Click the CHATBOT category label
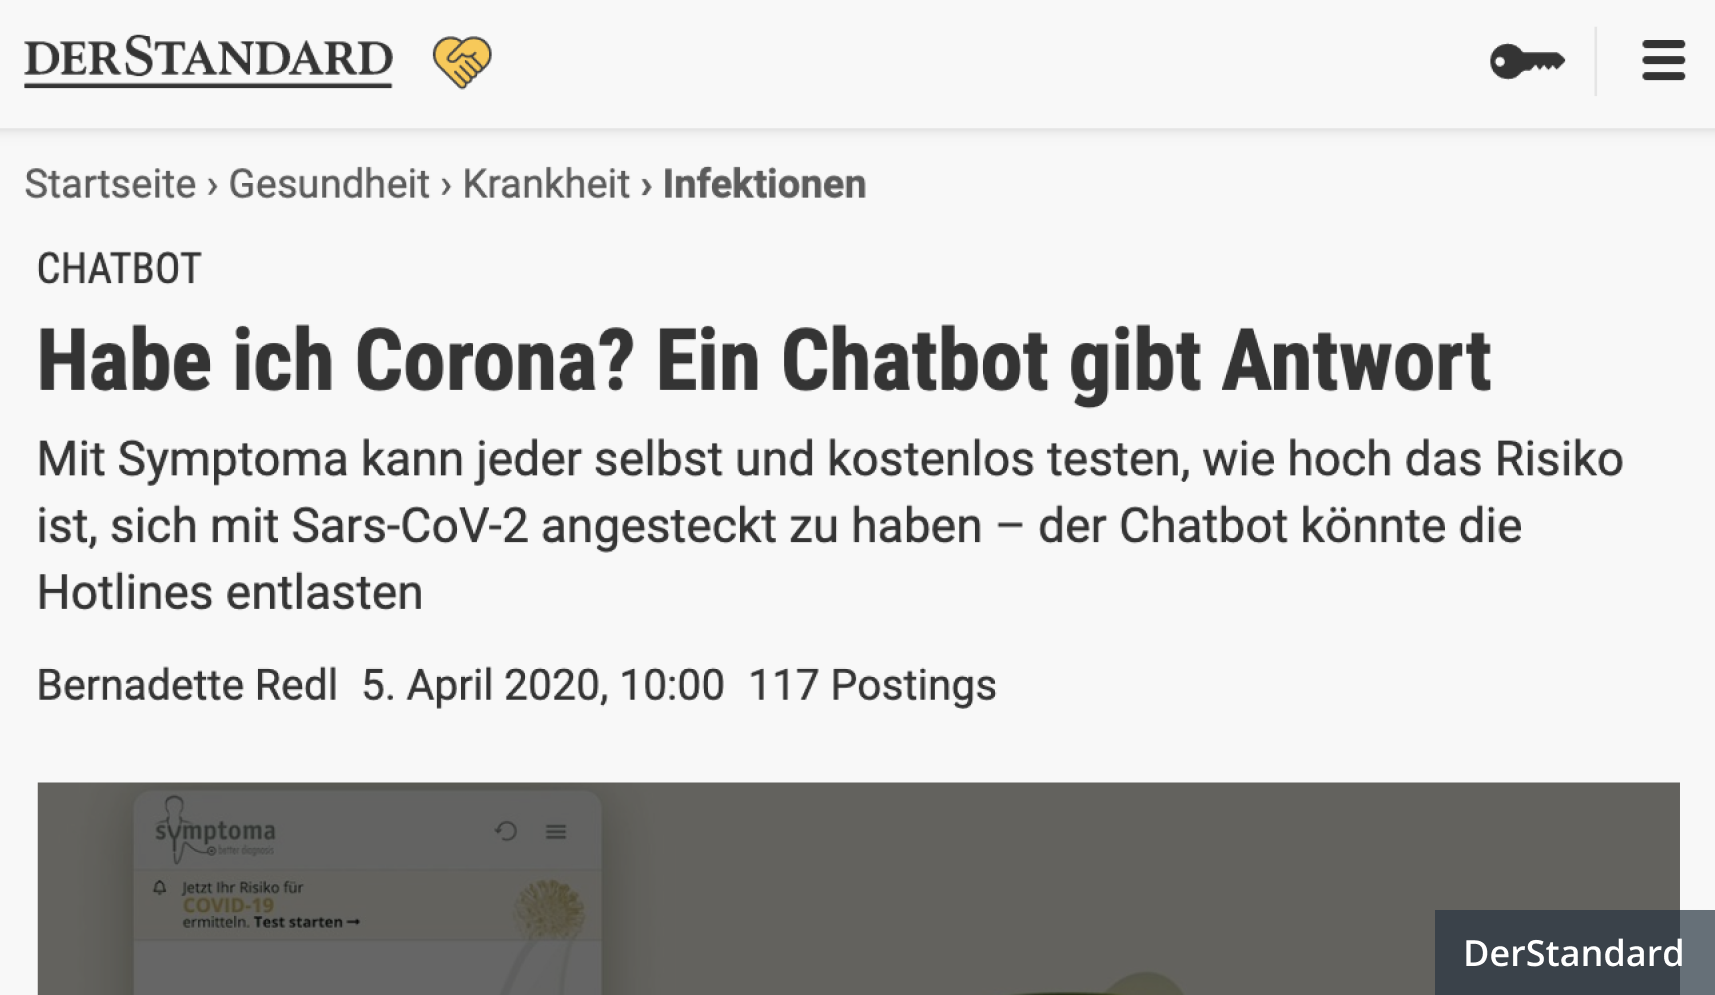Screen dimensions: 1715x995 pos(119,269)
